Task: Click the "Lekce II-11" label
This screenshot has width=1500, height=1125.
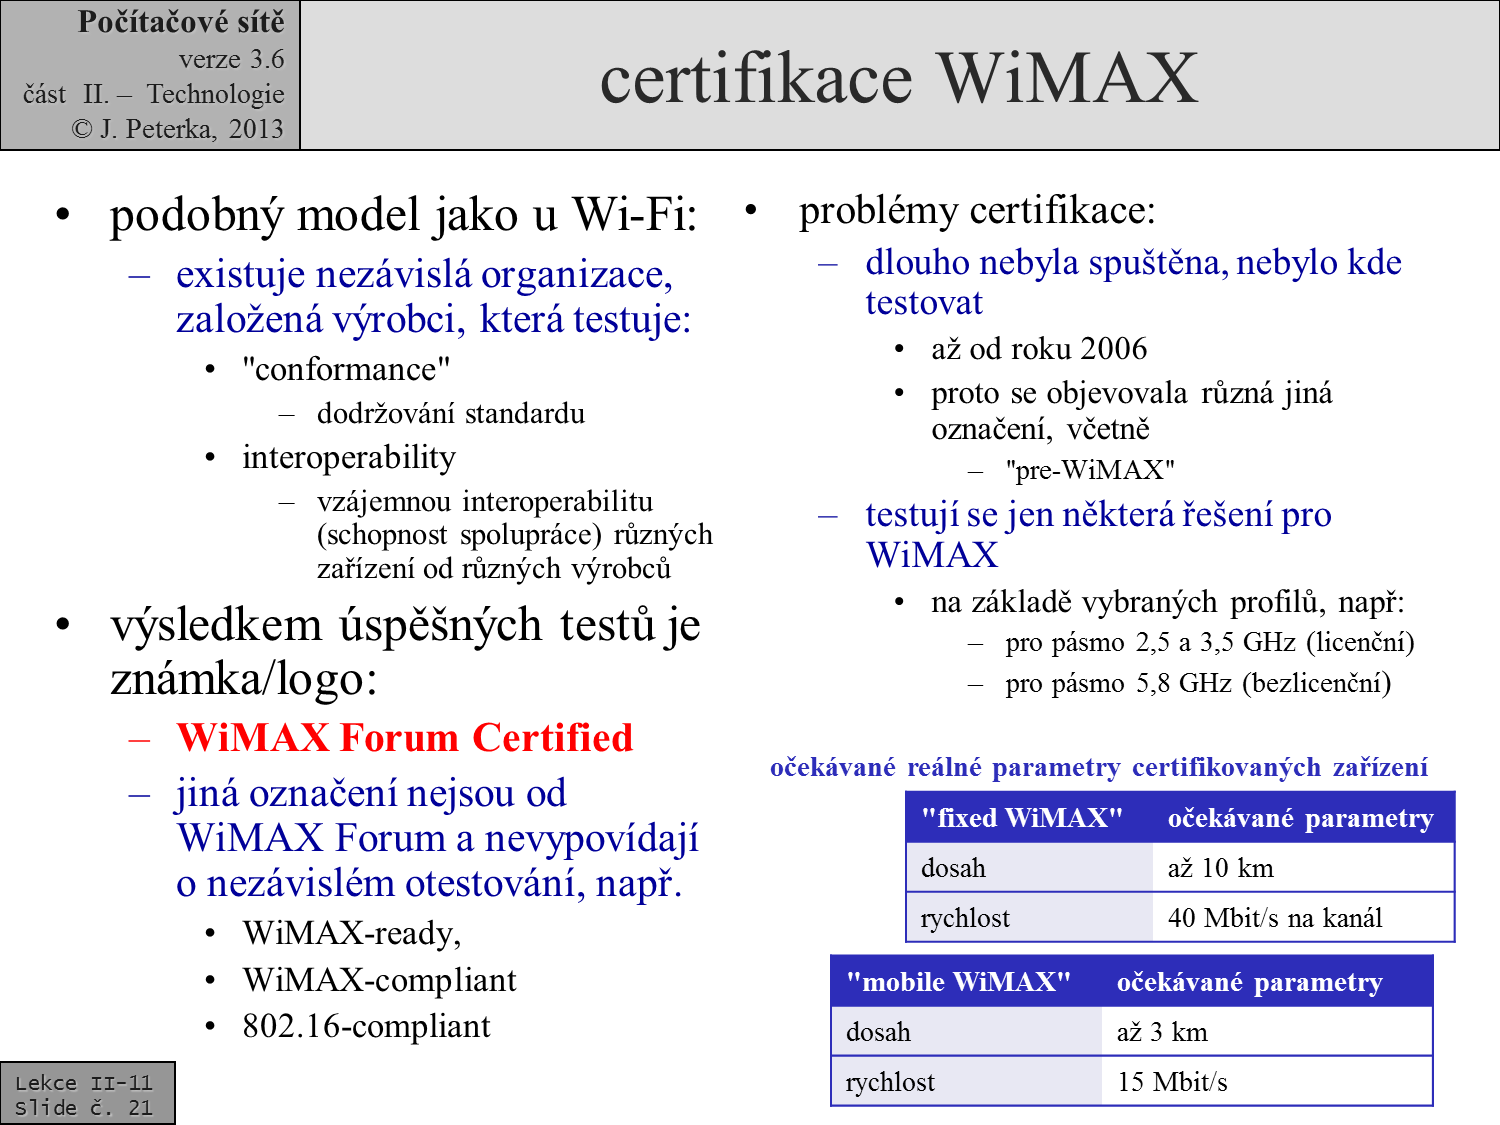Action: (x=84, y=1083)
